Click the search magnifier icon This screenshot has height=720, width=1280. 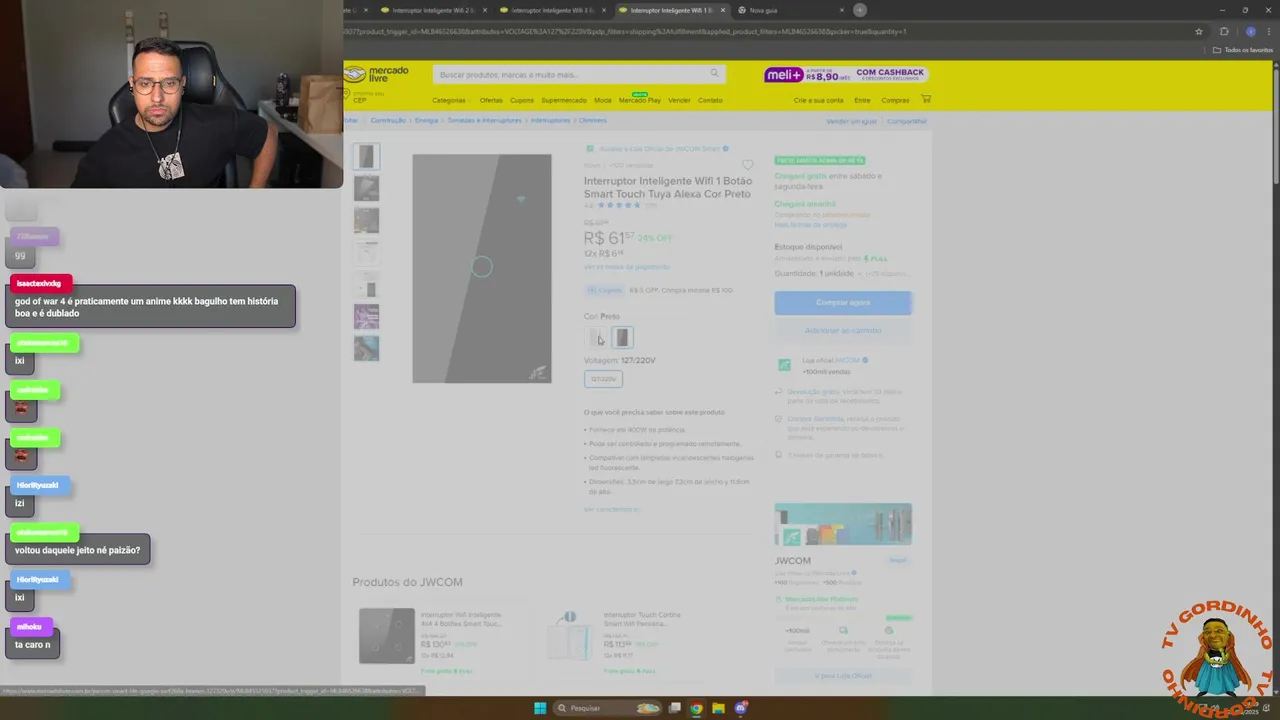[714, 73]
